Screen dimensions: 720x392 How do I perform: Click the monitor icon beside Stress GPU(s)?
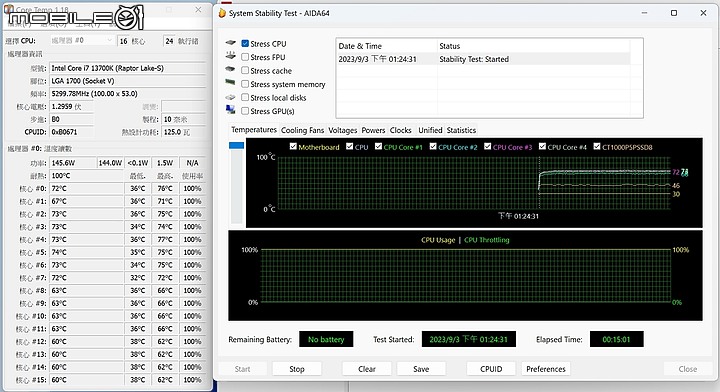coord(231,110)
